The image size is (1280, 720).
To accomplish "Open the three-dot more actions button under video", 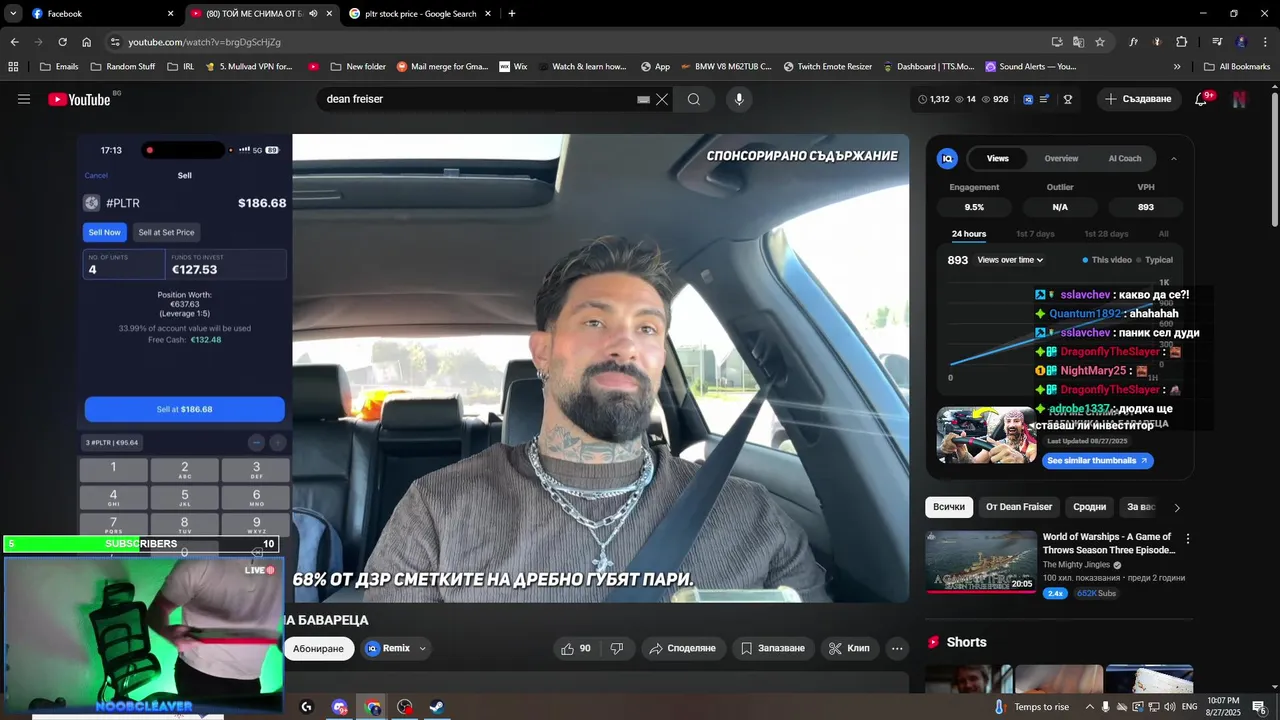I will click(x=897, y=648).
